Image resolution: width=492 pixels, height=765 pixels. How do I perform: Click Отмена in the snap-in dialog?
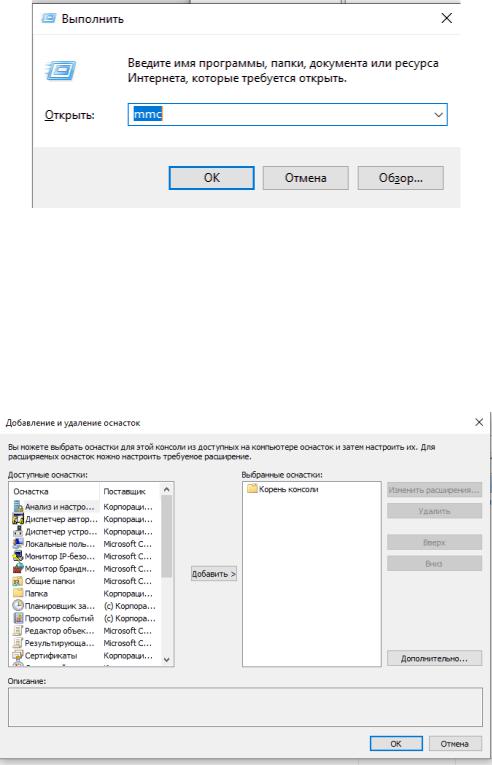point(455,744)
